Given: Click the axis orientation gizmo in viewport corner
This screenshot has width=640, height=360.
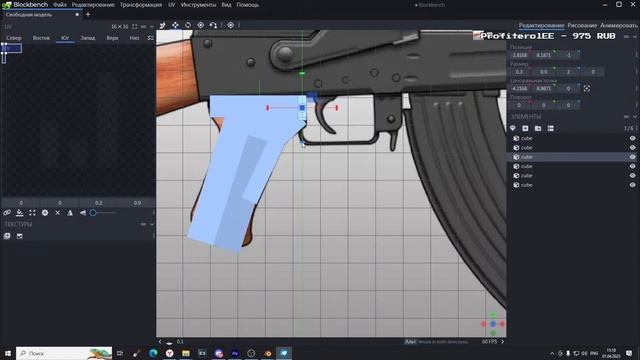Looking at the screenshot, I should click(x=493, y=324).
